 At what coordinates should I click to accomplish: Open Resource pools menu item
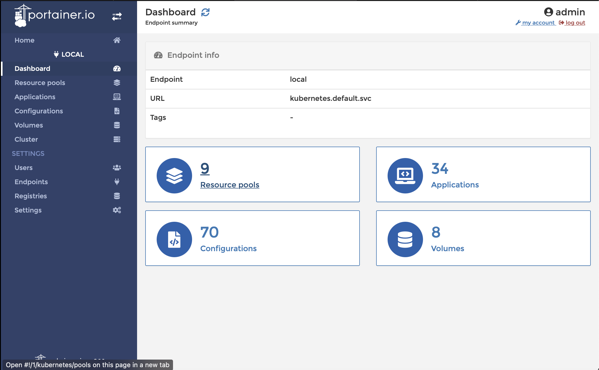[40, 83]
